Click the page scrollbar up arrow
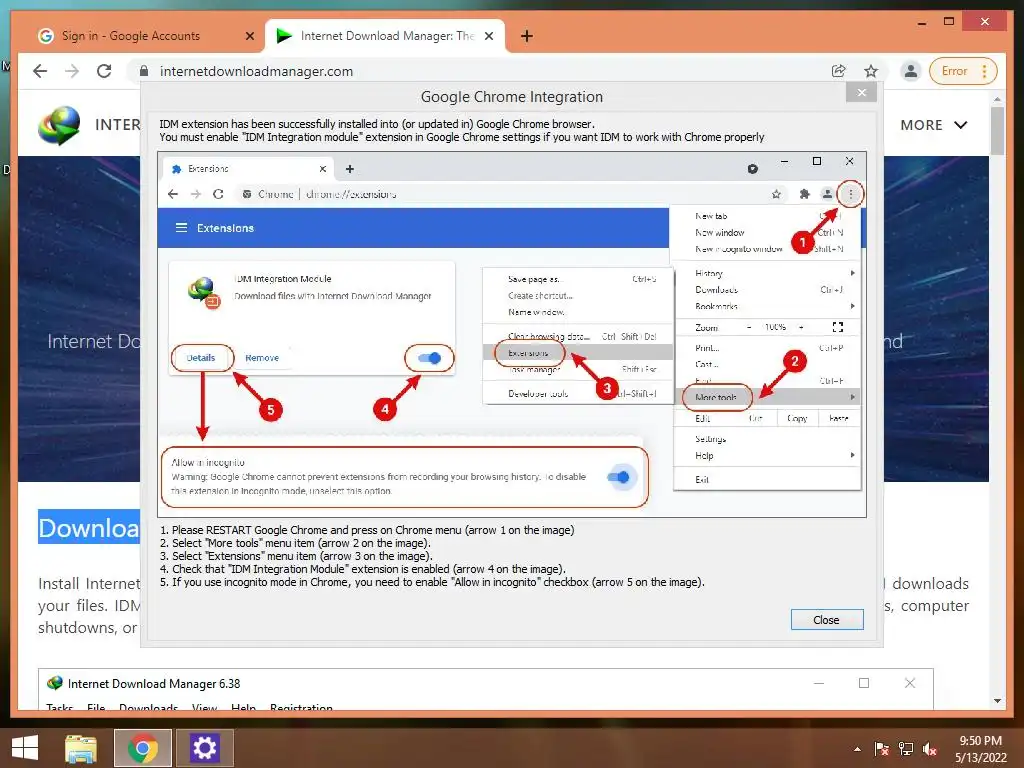This screenshot has height=768, width=1024. click(997, 99)
